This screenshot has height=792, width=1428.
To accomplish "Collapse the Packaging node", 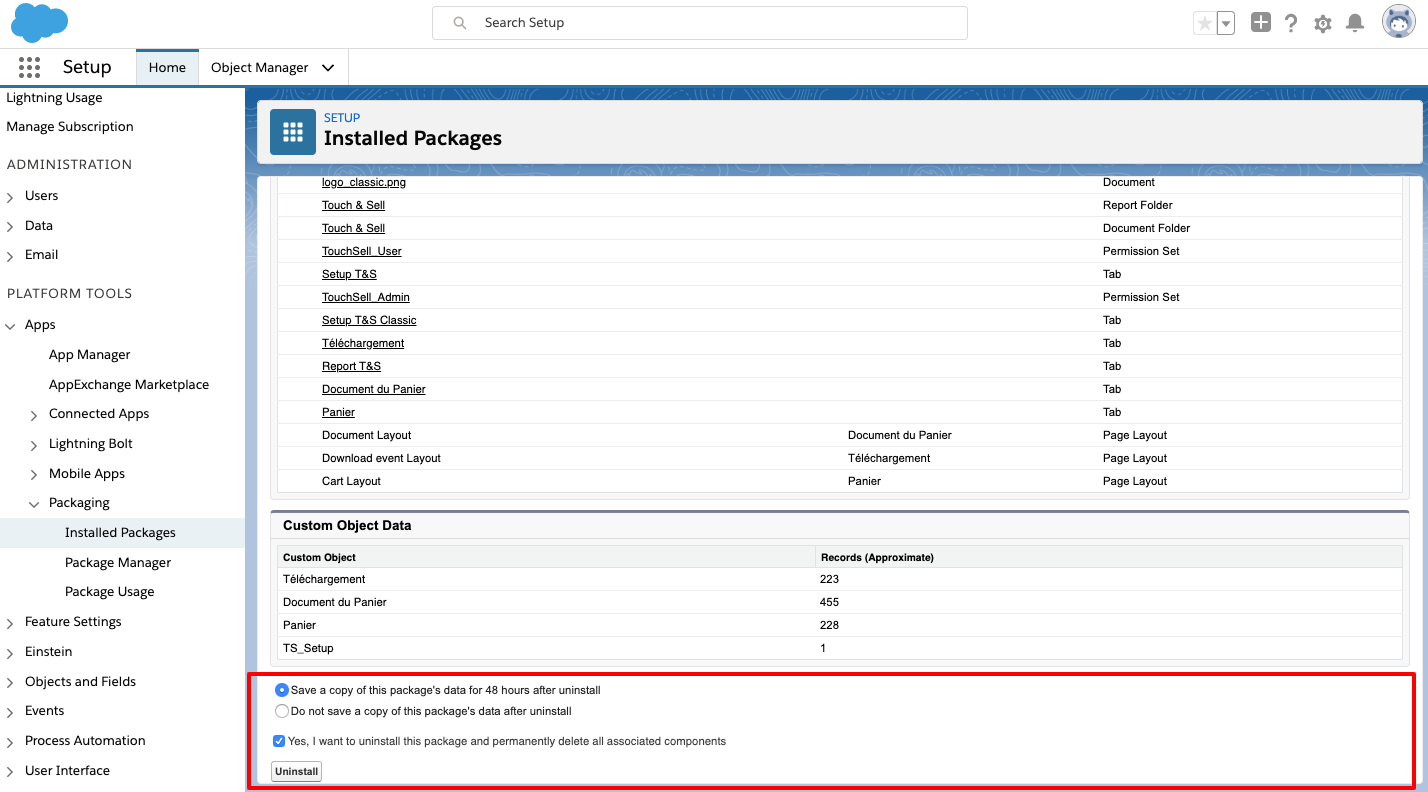I will (x=34, y=504).
